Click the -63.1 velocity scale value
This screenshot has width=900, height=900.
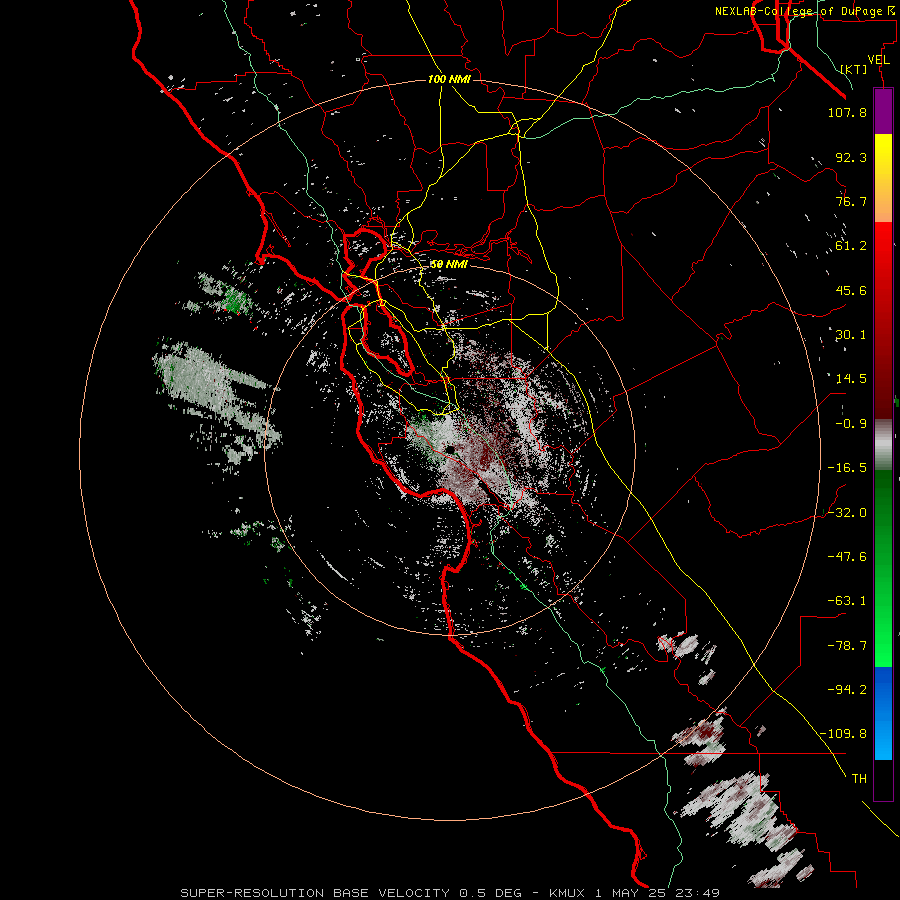click(x=847, y=601)
